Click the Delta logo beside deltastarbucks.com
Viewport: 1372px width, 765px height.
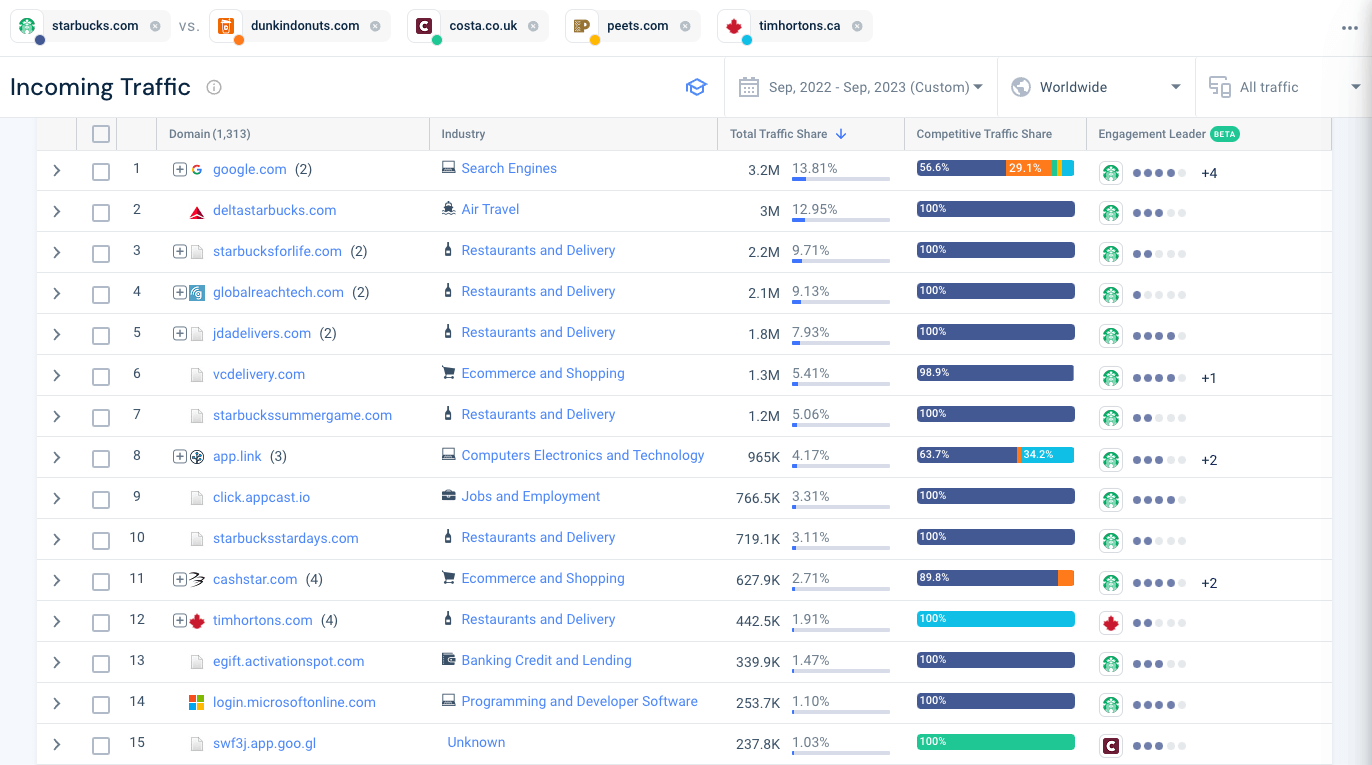[197, 211]
